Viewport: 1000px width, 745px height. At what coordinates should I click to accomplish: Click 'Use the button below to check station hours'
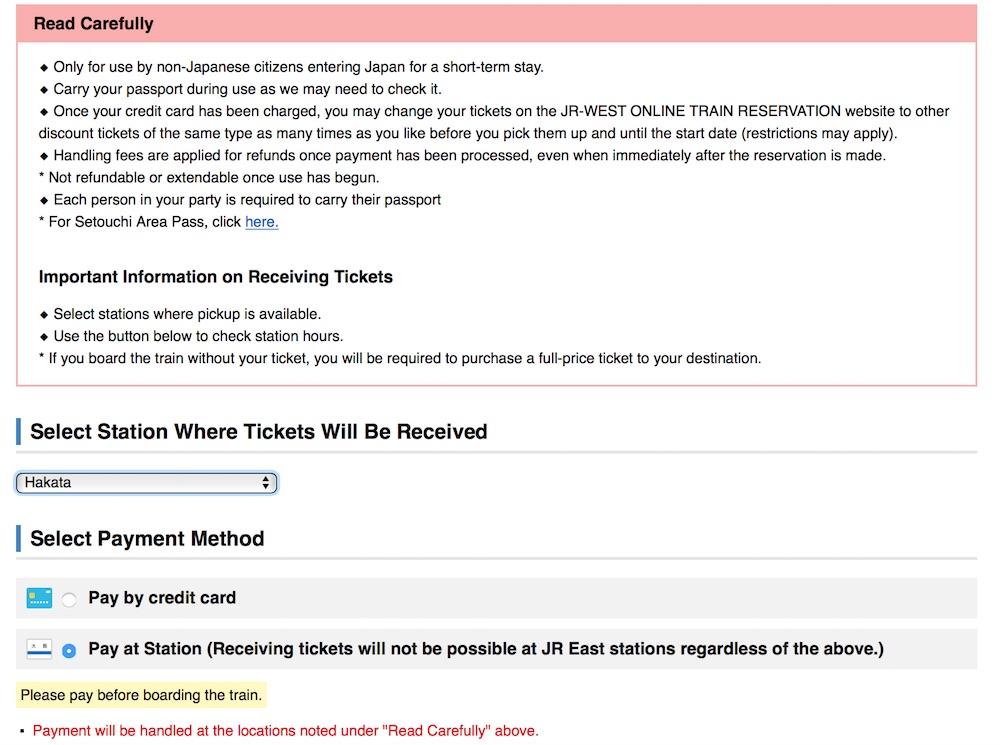[x=198, y=336]
